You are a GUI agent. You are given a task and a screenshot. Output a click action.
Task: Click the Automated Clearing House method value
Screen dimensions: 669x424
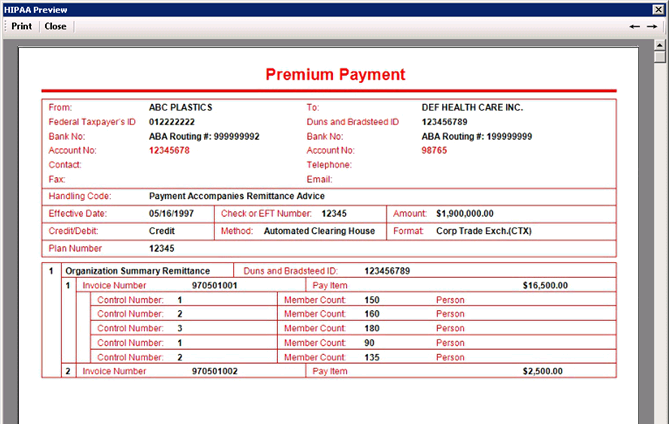pos(319,231)
